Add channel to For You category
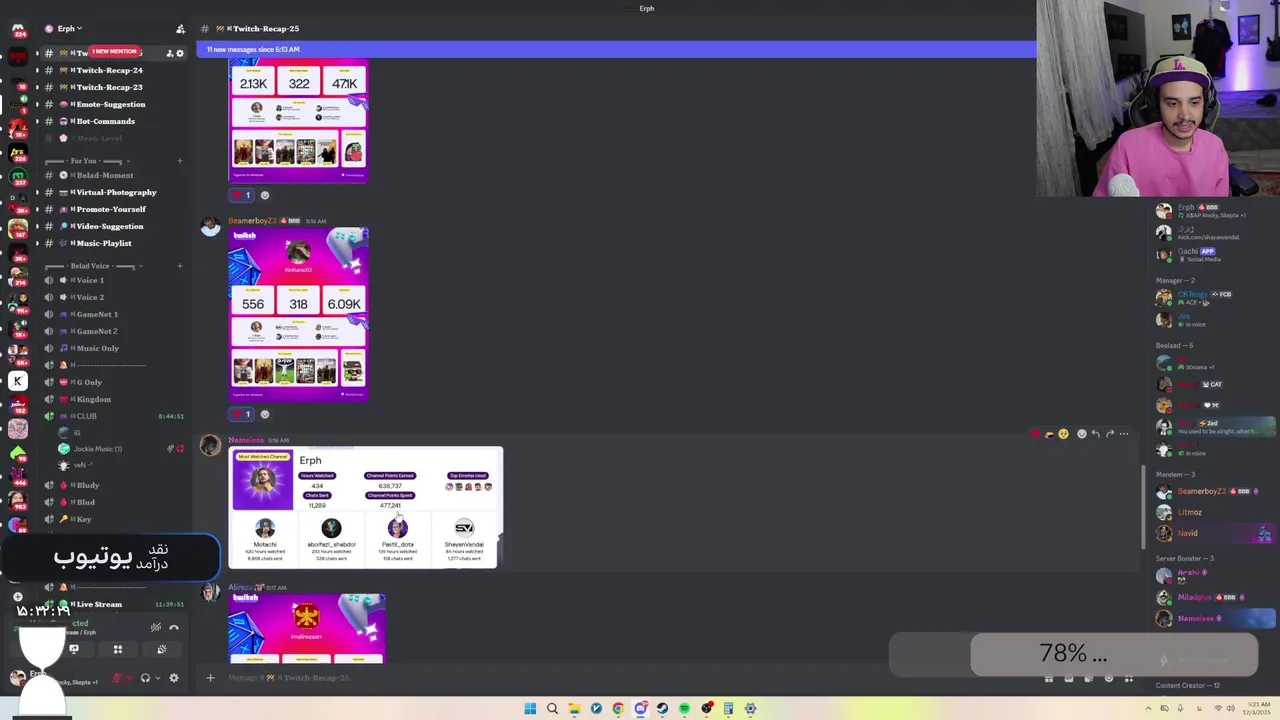Viewport: 1280px width, 720px height. pos(180,160)
